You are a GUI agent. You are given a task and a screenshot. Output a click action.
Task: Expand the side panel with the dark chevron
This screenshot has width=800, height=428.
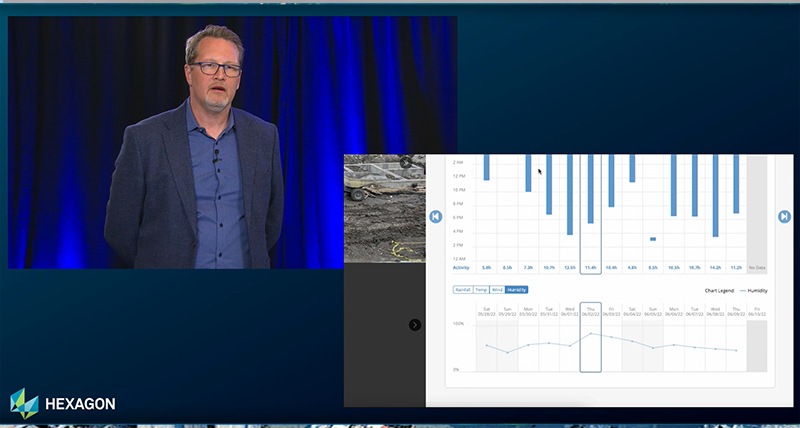click(x=415, y=324)
